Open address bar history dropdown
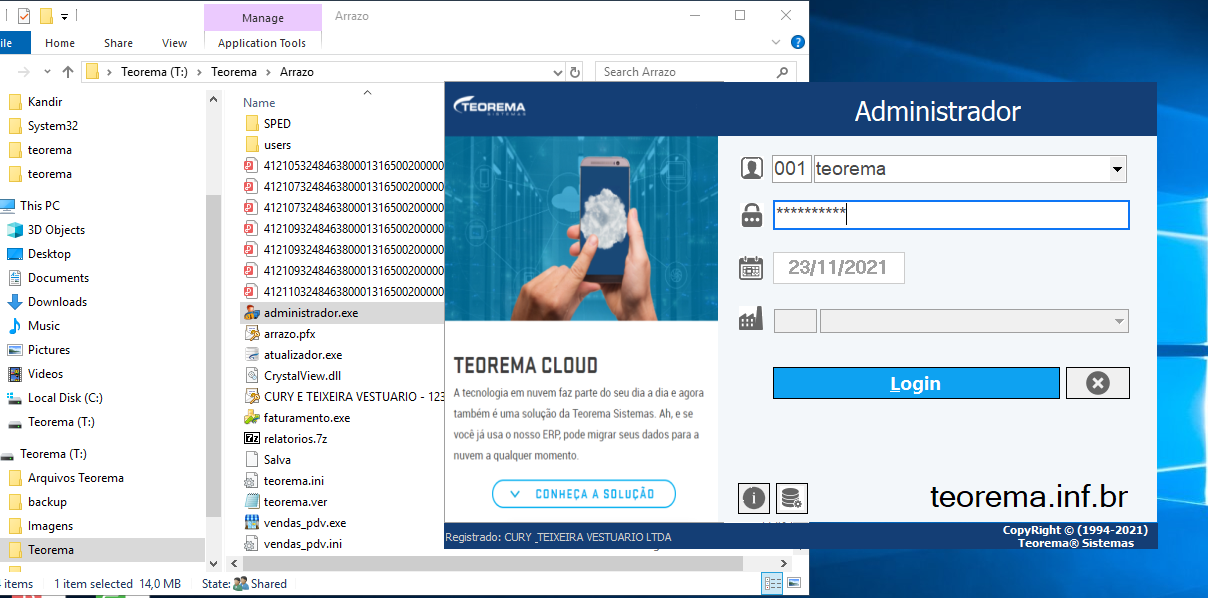 558,72
